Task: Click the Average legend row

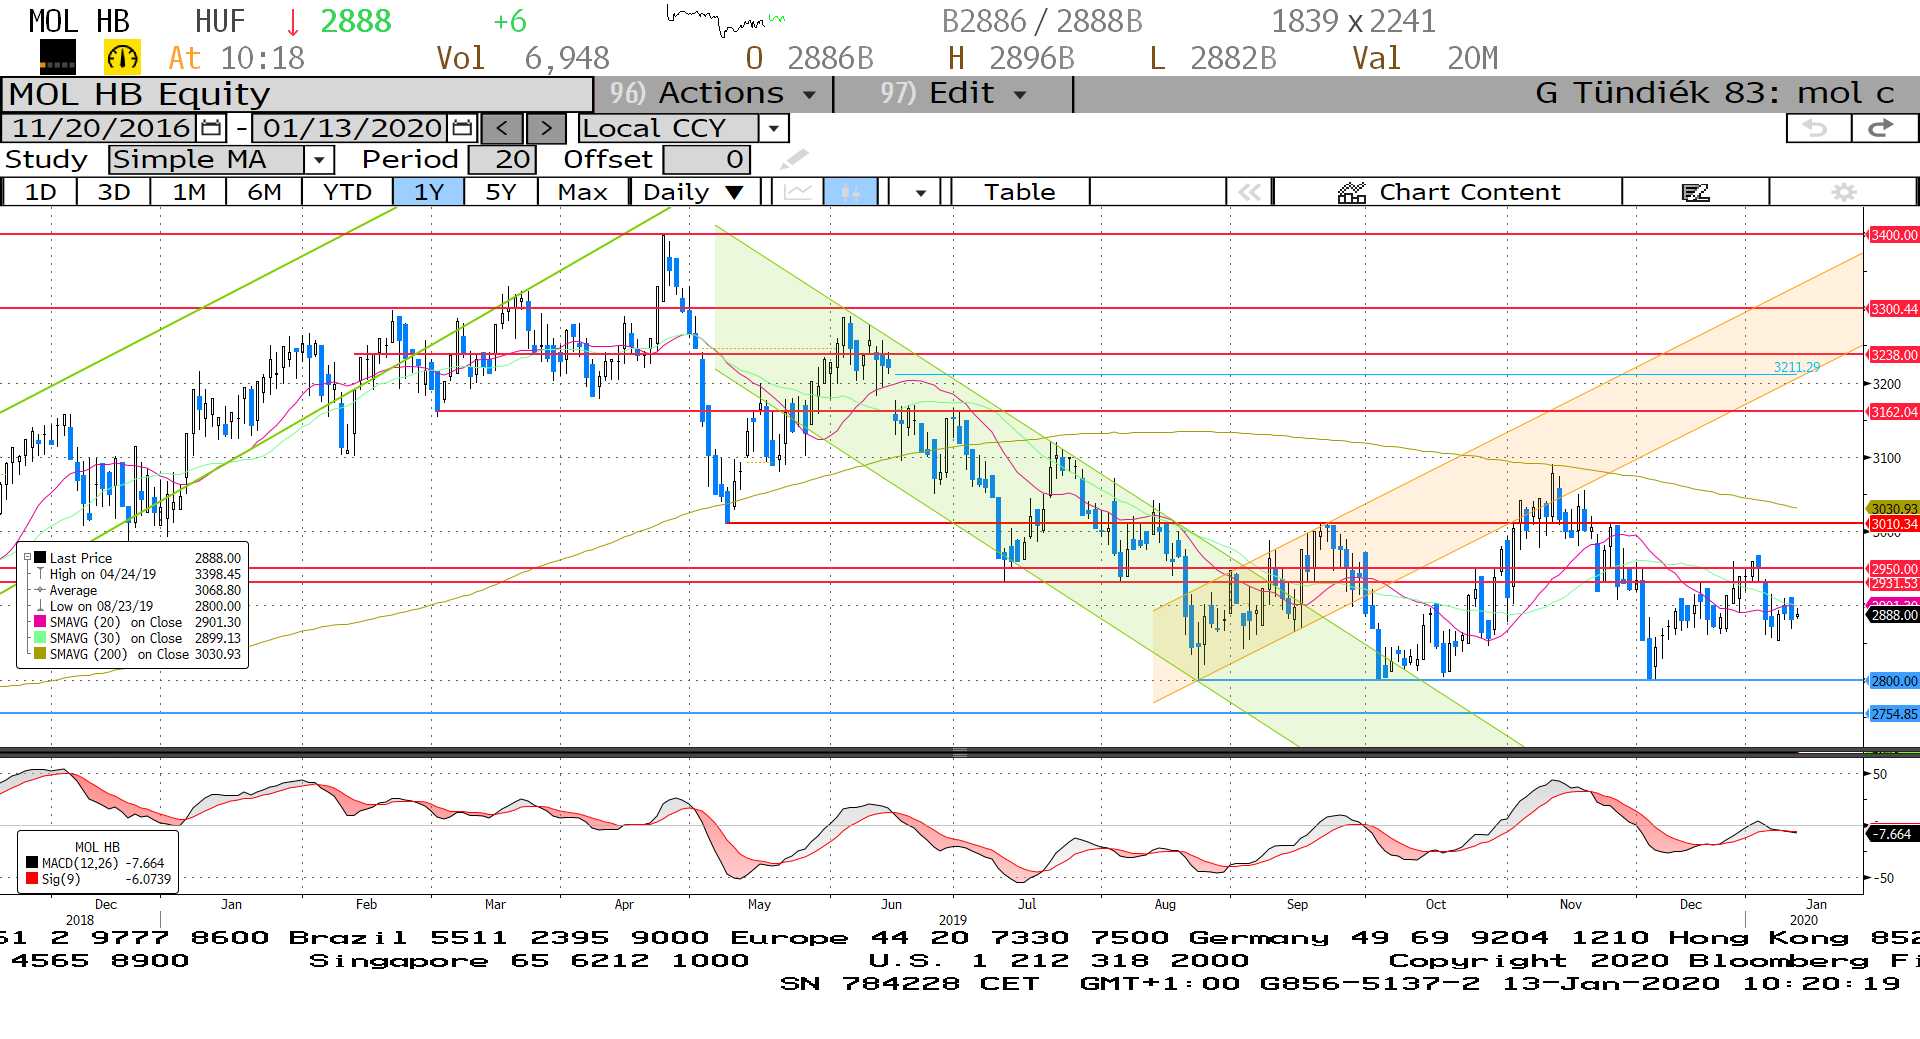Action: pos(138,590)
